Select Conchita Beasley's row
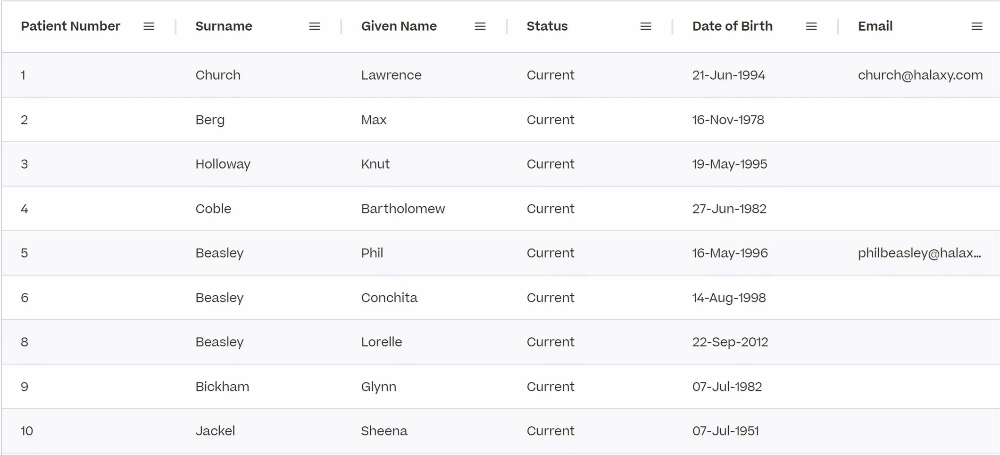The image size is (1000, 455). click(501, 297)
